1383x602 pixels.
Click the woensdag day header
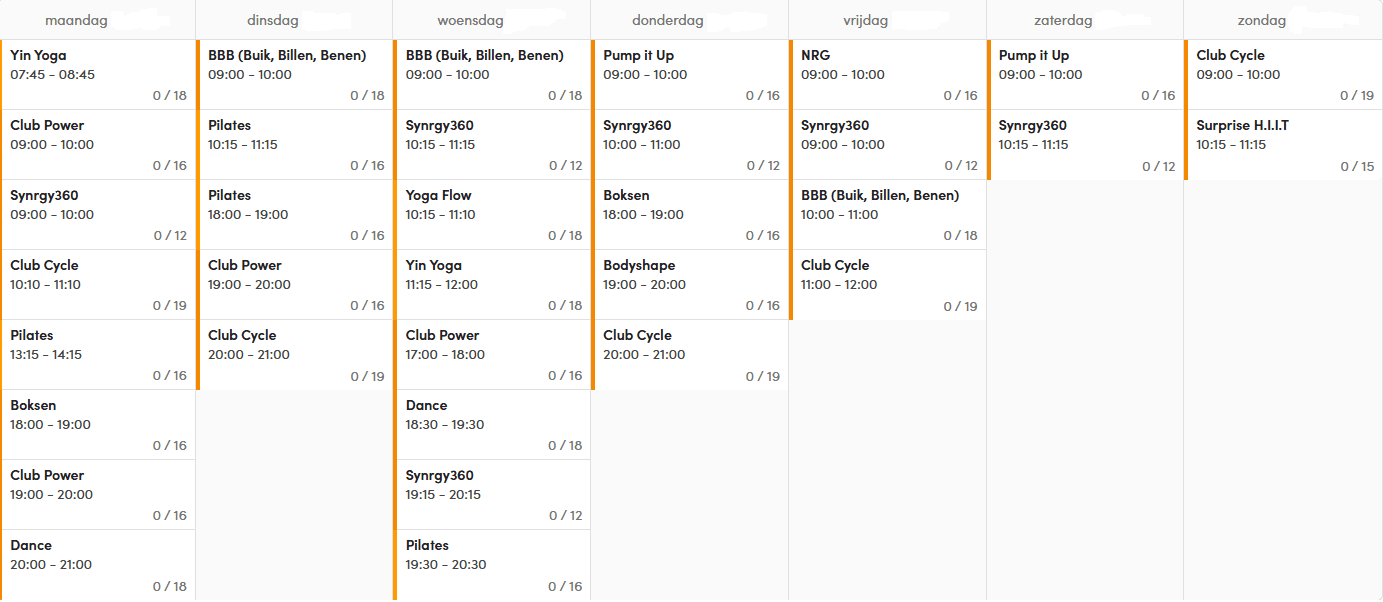click(x=470, y=20)
